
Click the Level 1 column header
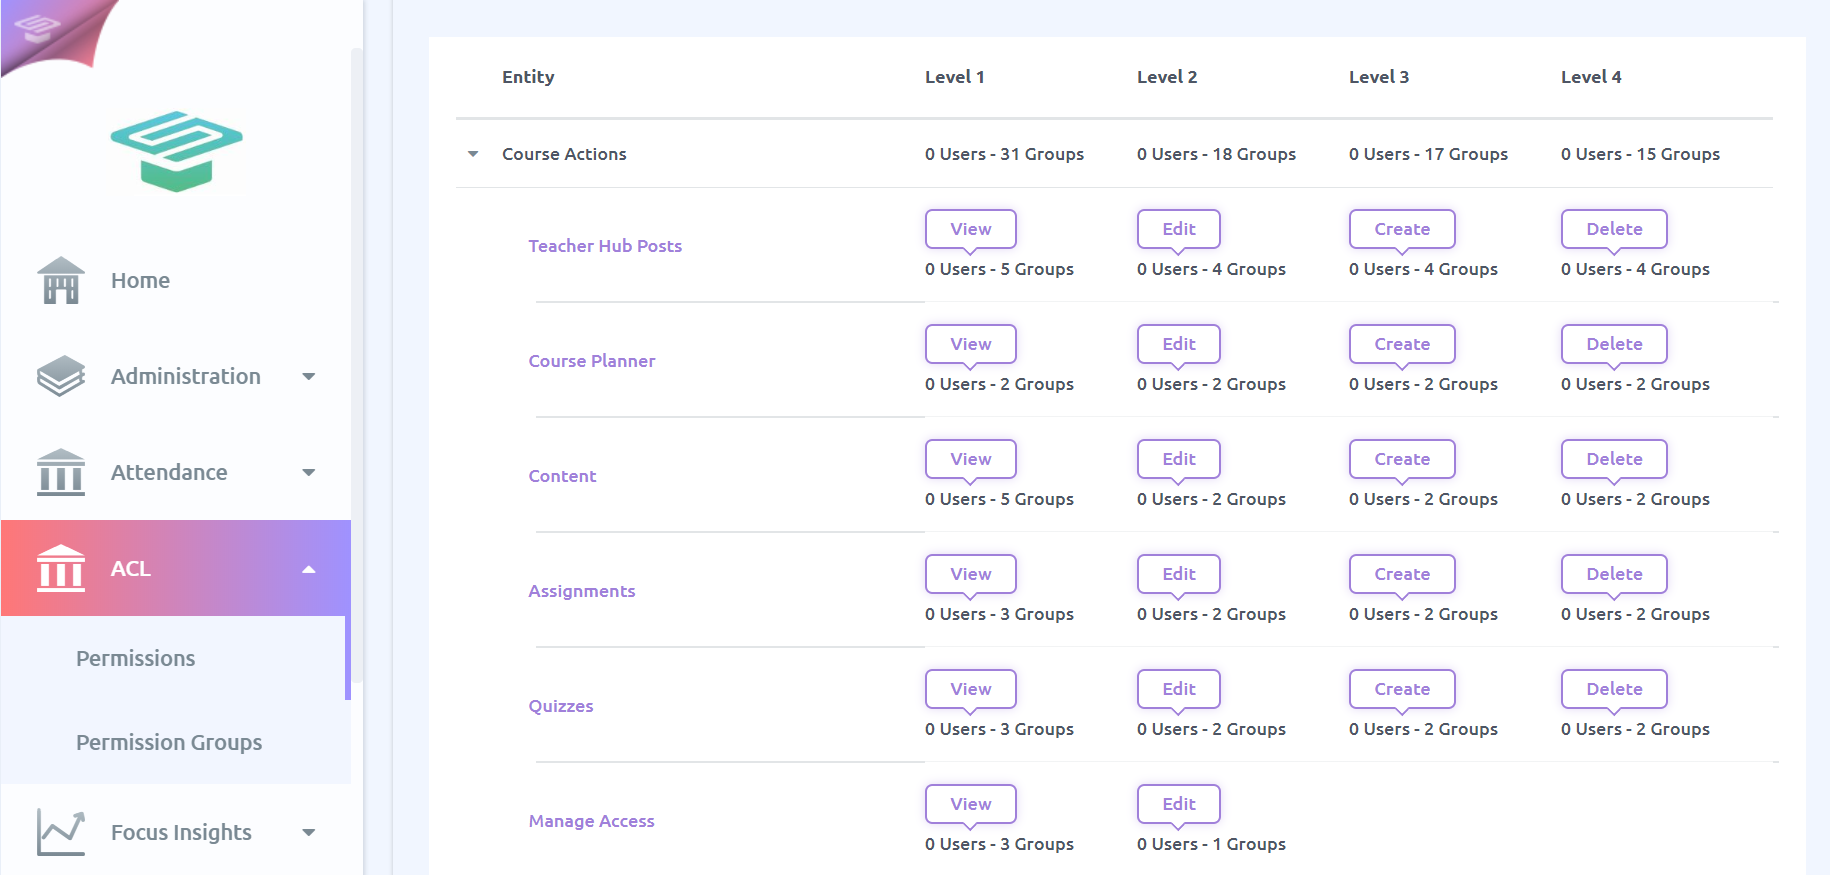point(955,77)
